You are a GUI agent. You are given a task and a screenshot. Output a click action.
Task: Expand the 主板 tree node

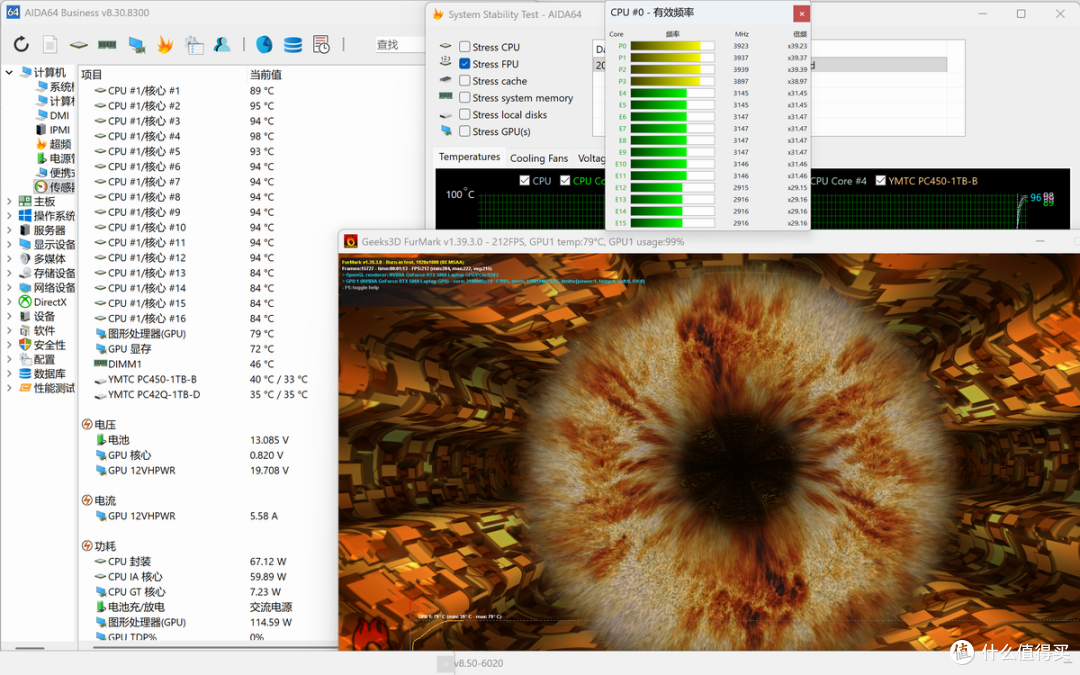point(9,201)
